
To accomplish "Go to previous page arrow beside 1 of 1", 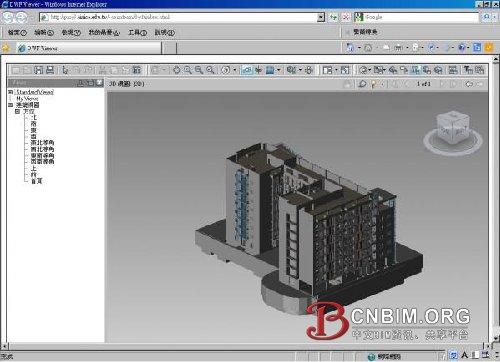I will click(x=407, y=84).
